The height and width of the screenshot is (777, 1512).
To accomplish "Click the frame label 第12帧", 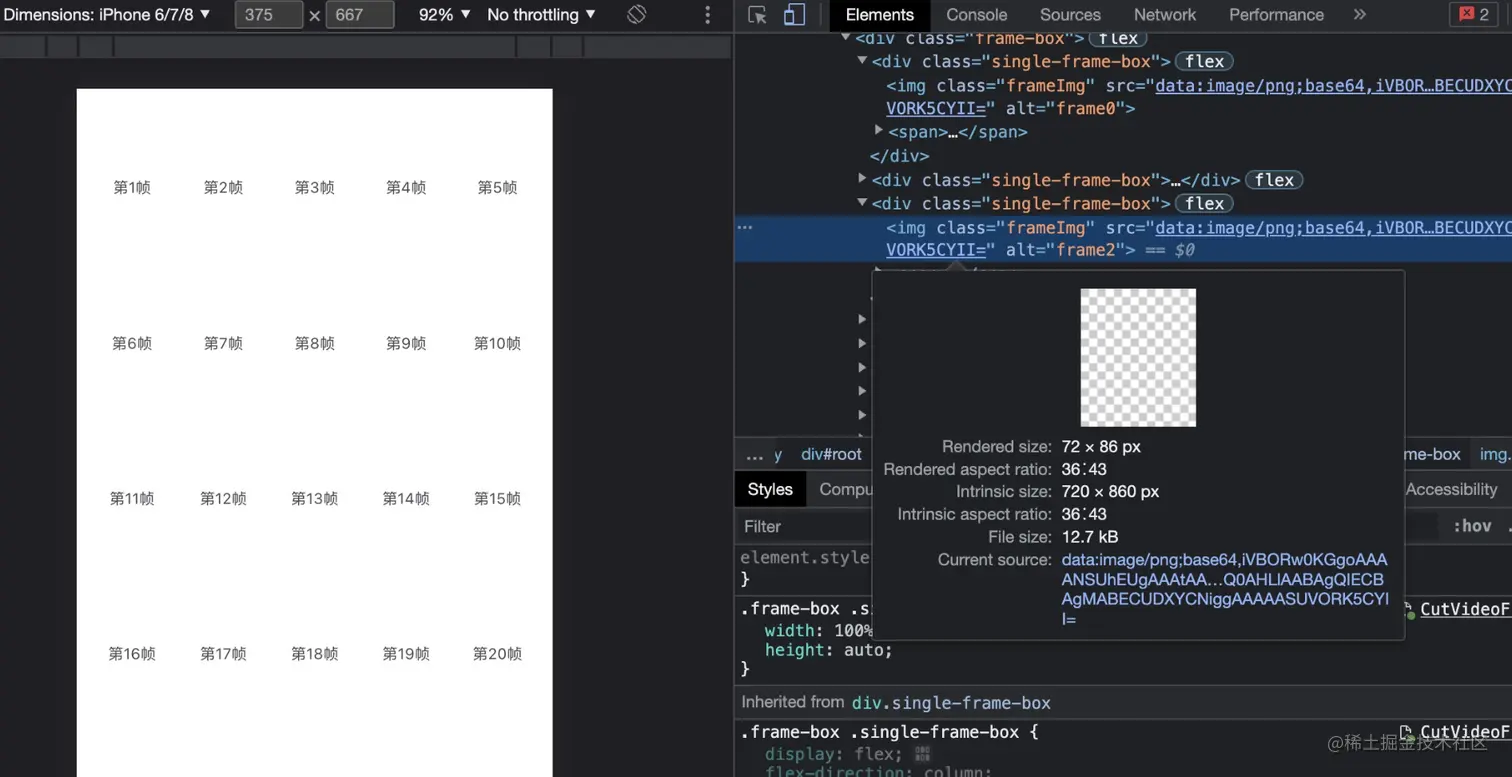I will (x=223, y=498).
